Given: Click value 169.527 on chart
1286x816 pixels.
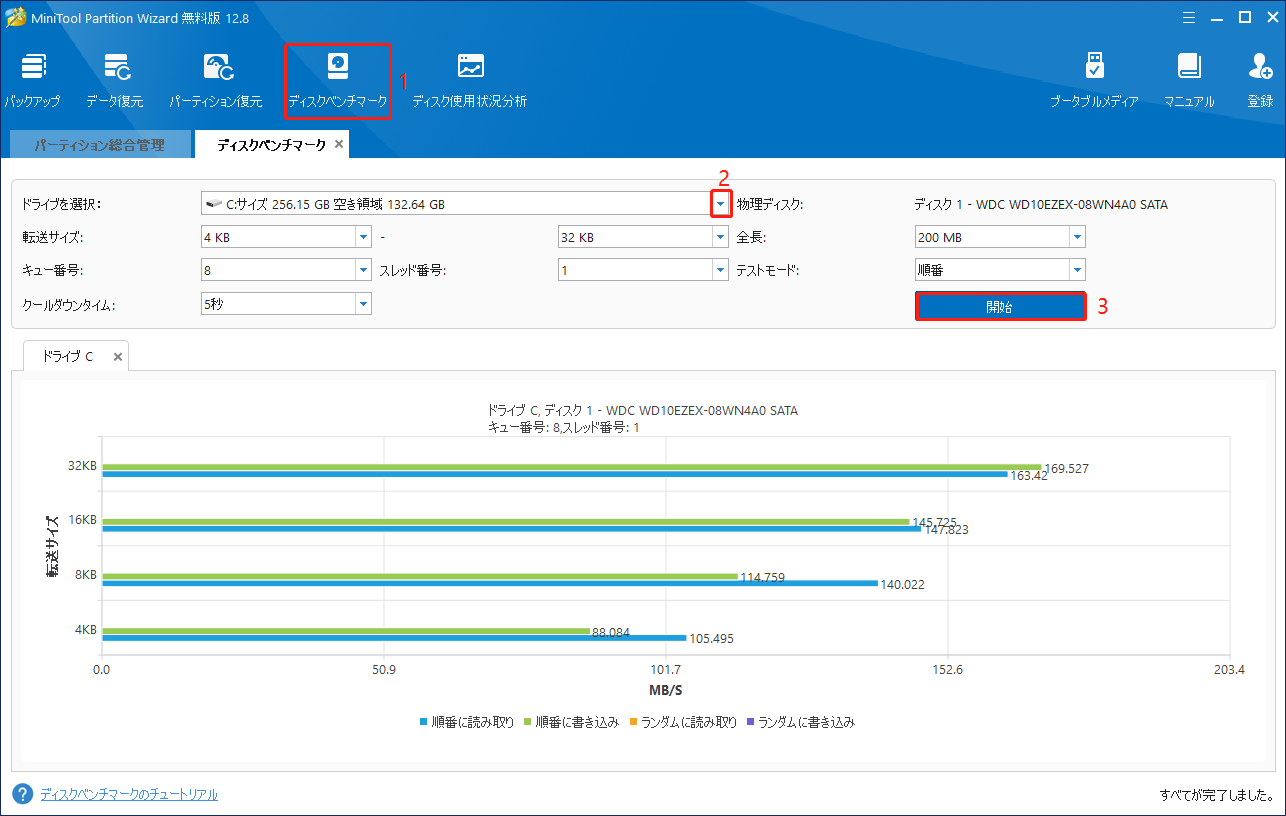Looking at the screenshot, I should pos(1068,468).
